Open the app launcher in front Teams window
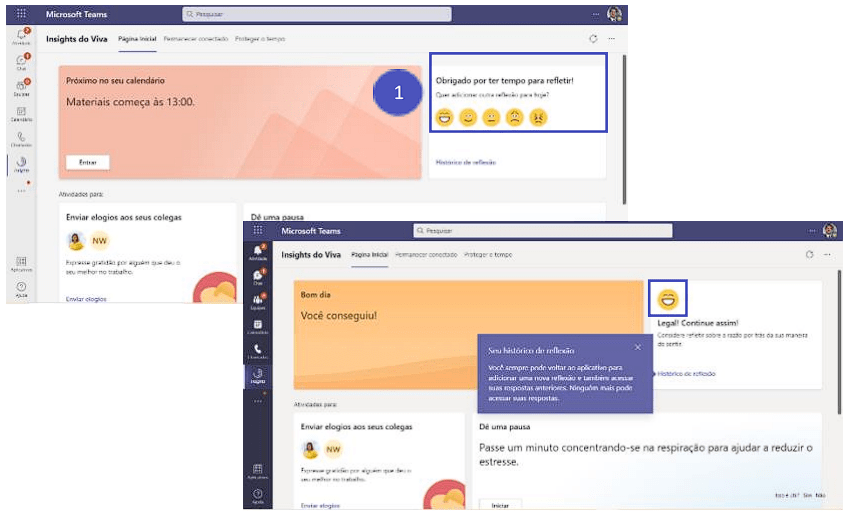The image size is (849, 517). [258, 230]
